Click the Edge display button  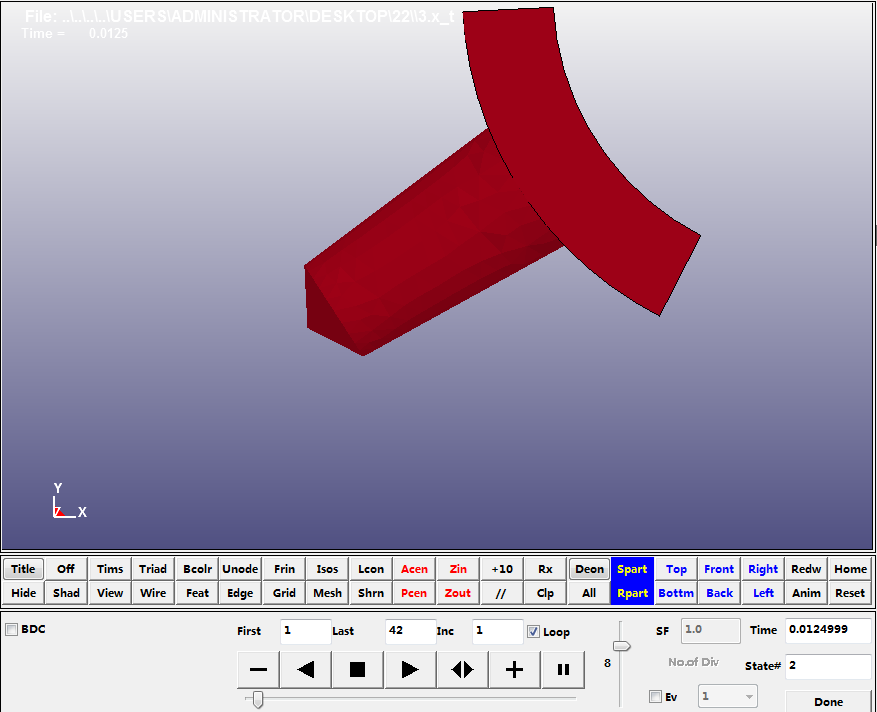(240, 593)
